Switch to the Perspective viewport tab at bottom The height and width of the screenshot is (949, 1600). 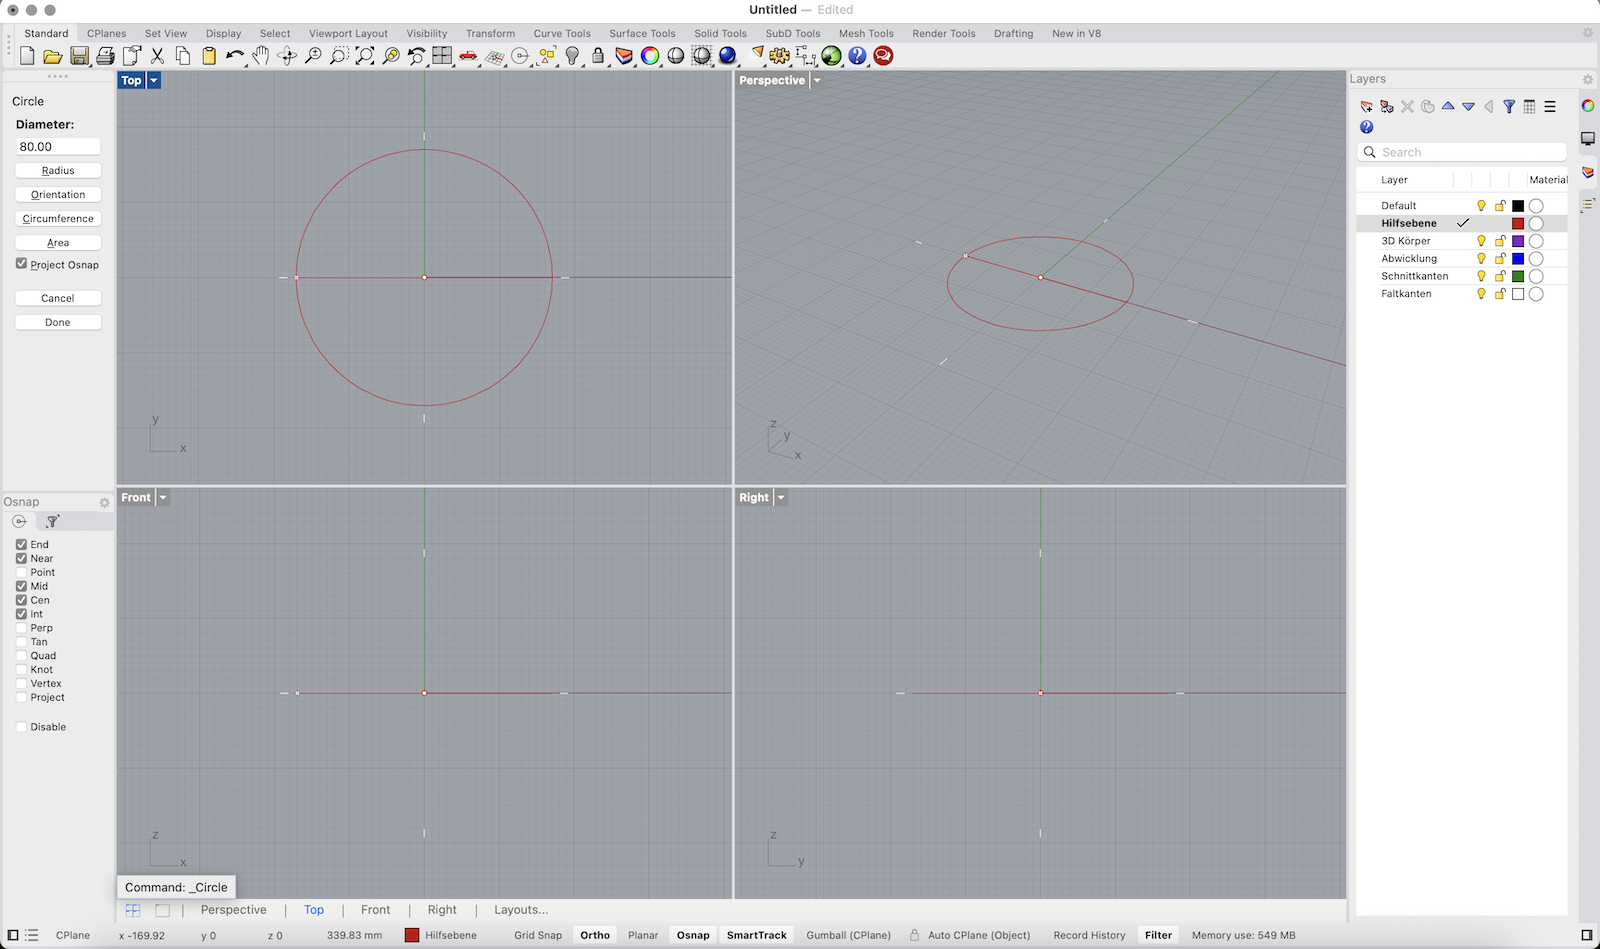coord(233,910)
